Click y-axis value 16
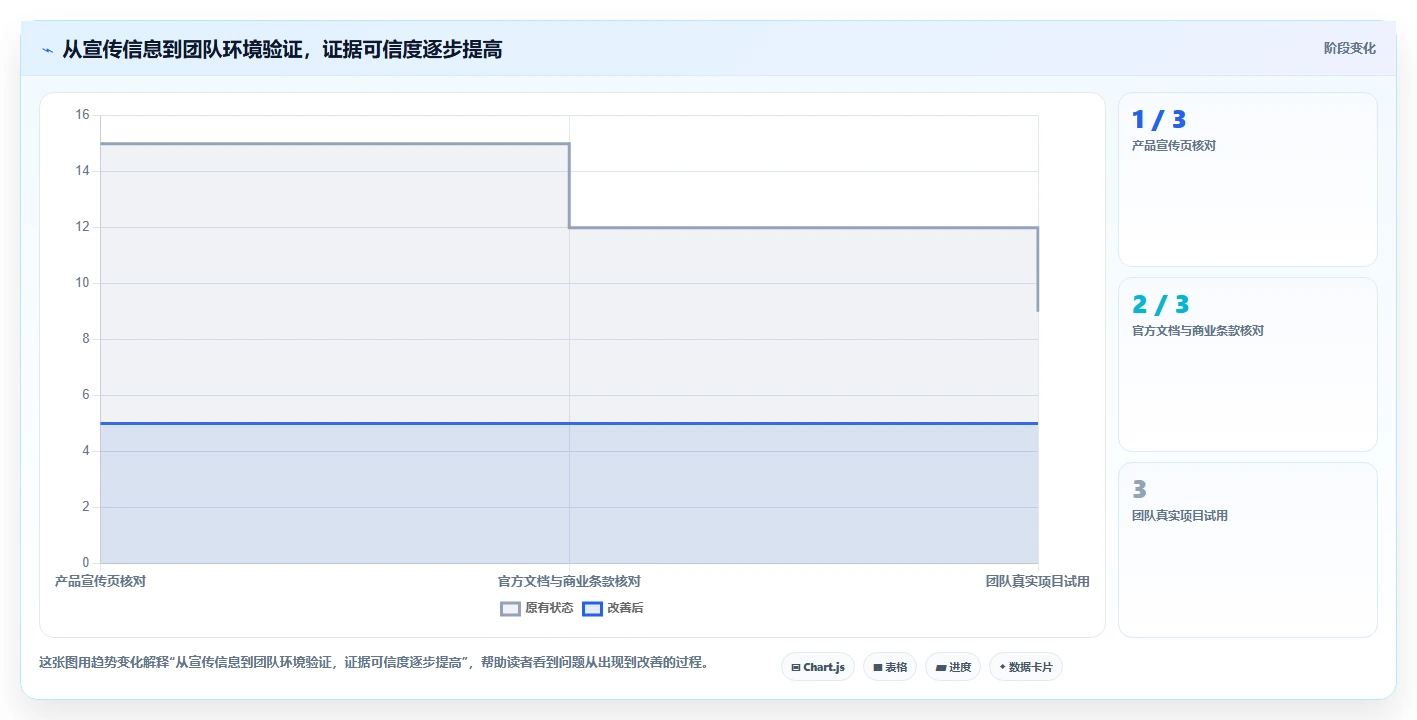Screen dimensions: 1417x720 [x=82, y=115]
